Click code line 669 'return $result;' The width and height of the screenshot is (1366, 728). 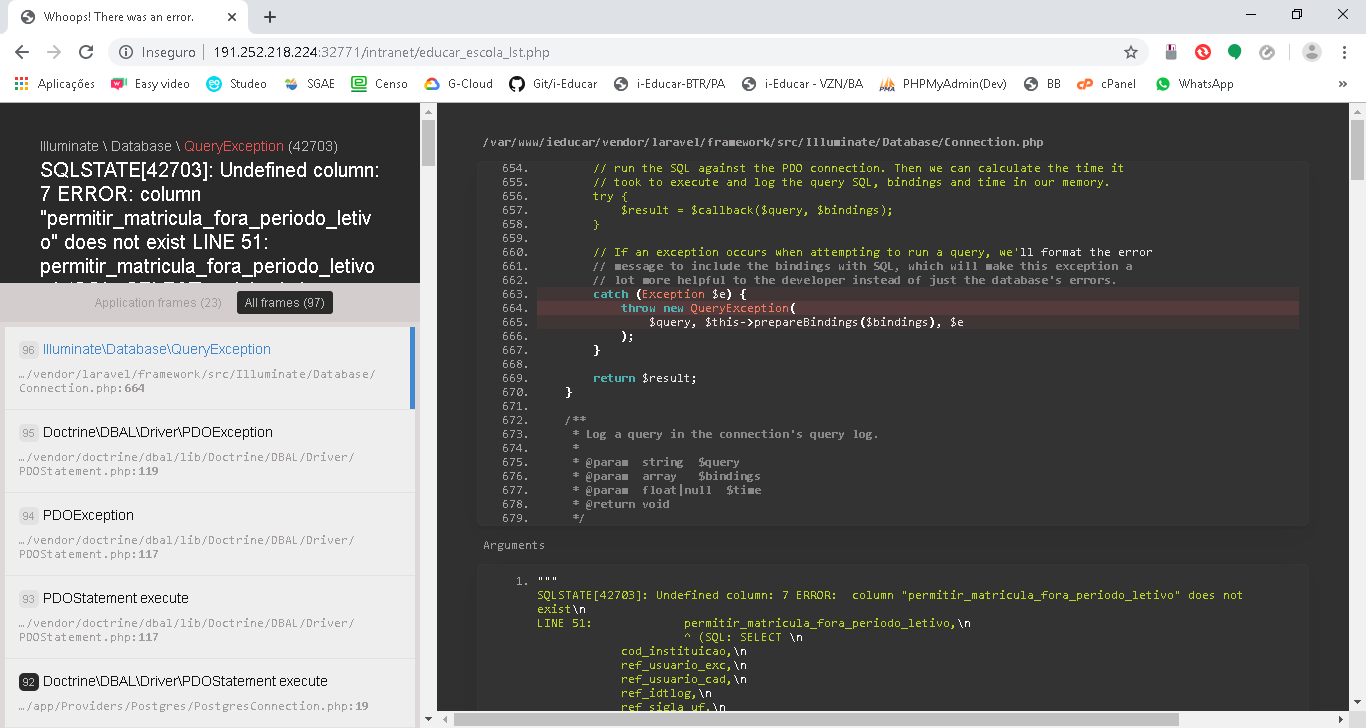tap(644, 378)
